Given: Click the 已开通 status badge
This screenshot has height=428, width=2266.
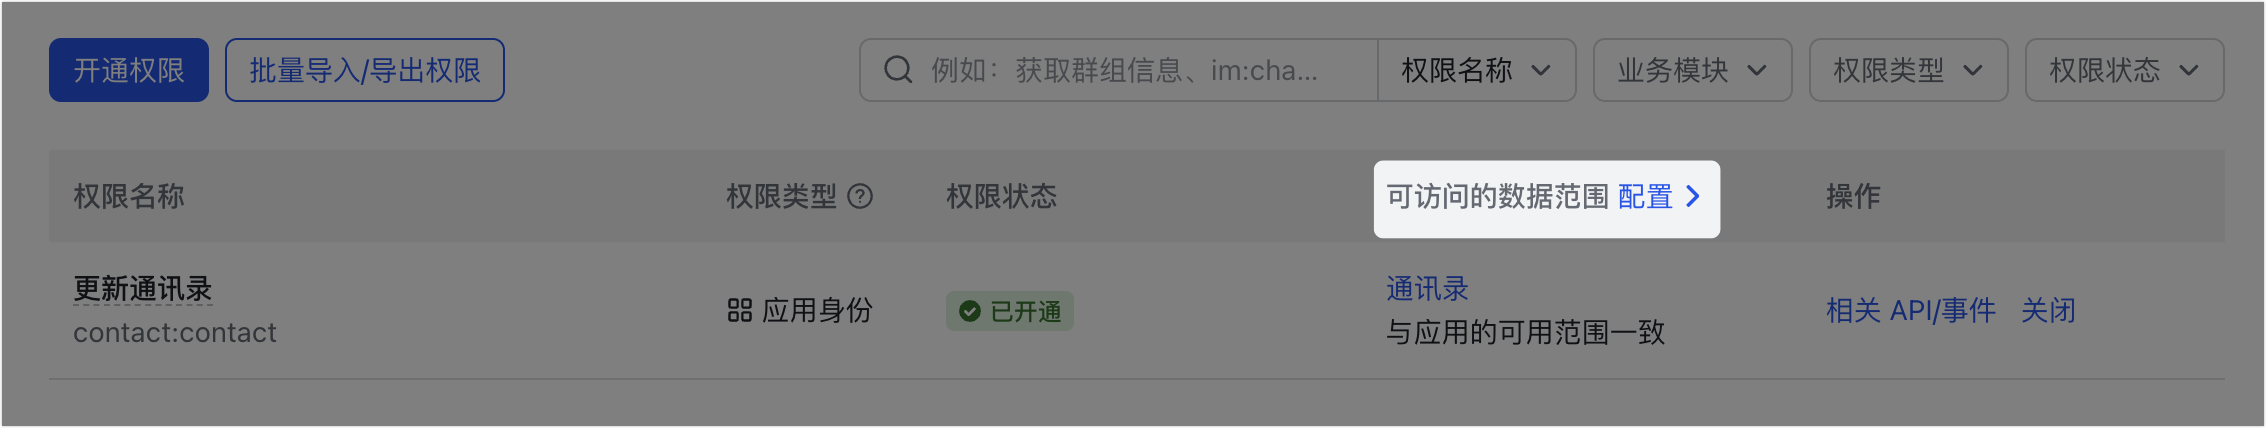Looking at the screenshot, I should click(x=1010, y=311).
